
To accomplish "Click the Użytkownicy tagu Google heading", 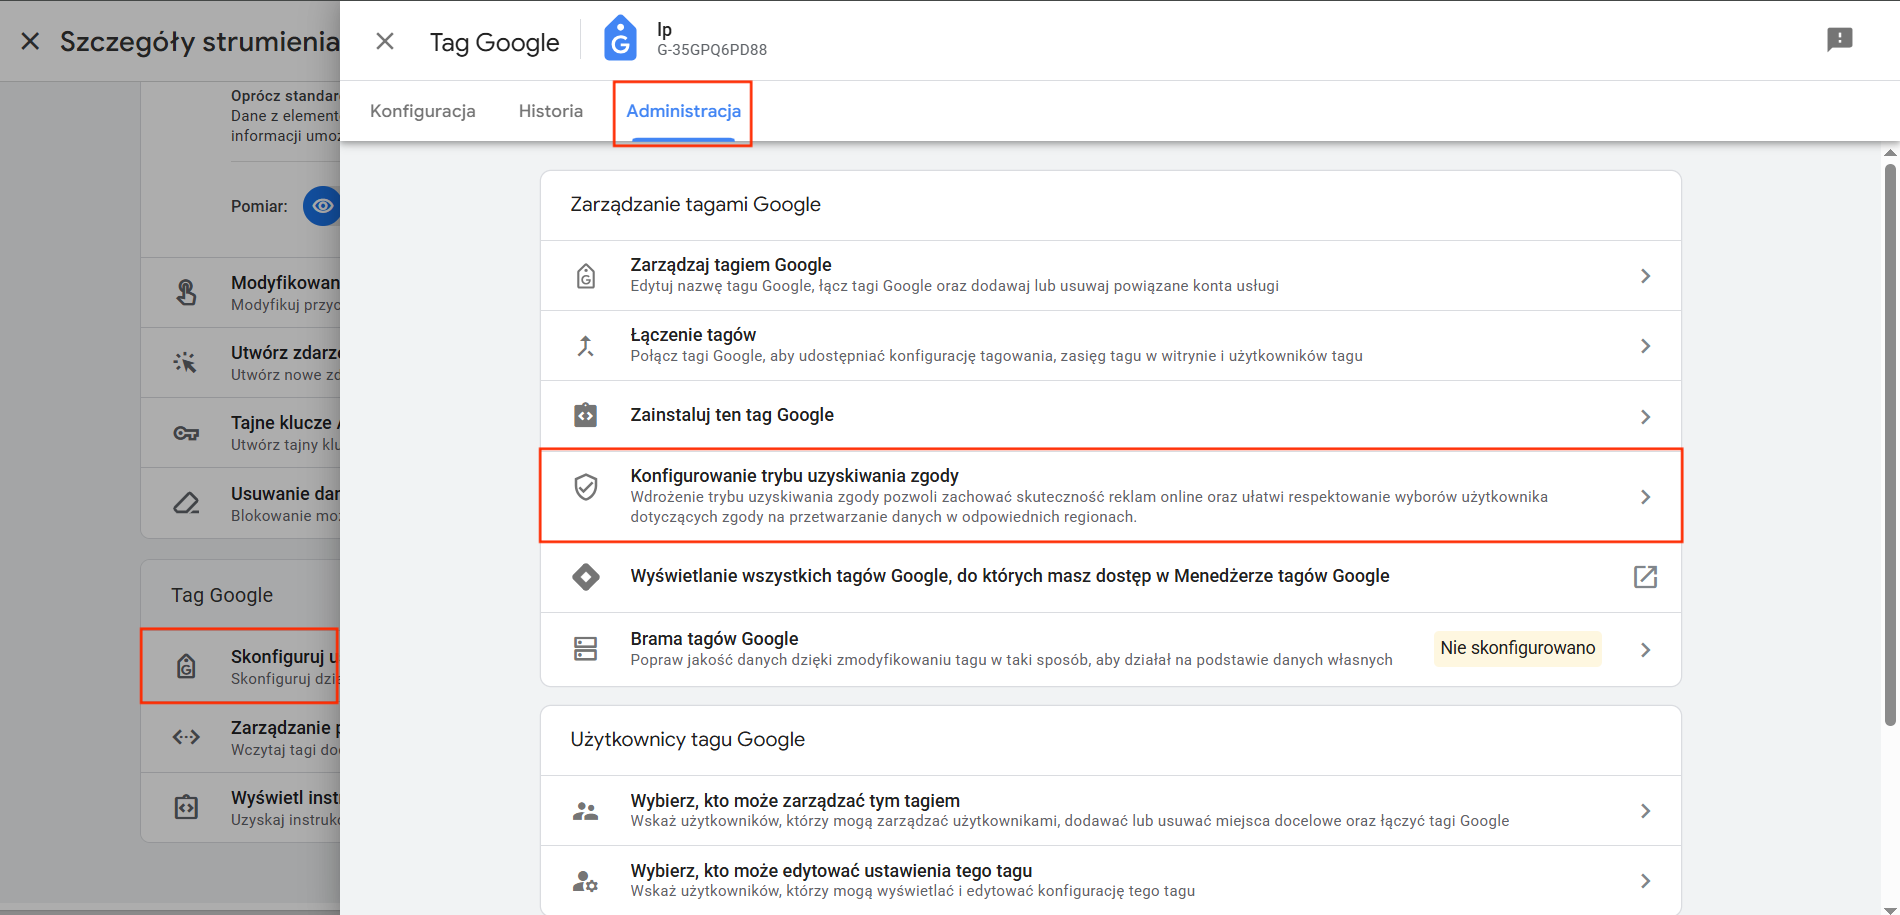I will tap(687, 739).
